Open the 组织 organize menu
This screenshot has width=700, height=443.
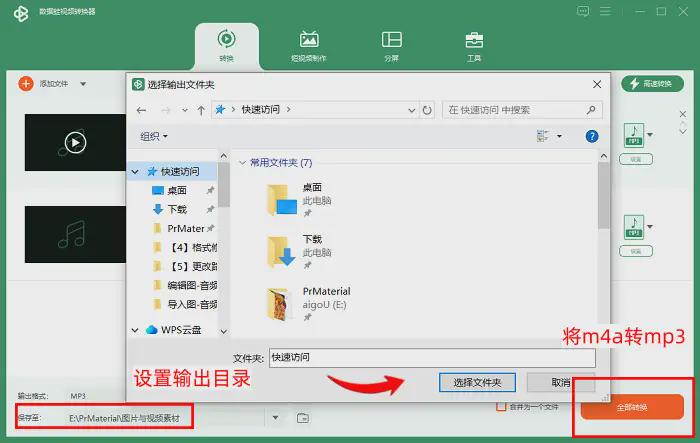coord(154,136)
